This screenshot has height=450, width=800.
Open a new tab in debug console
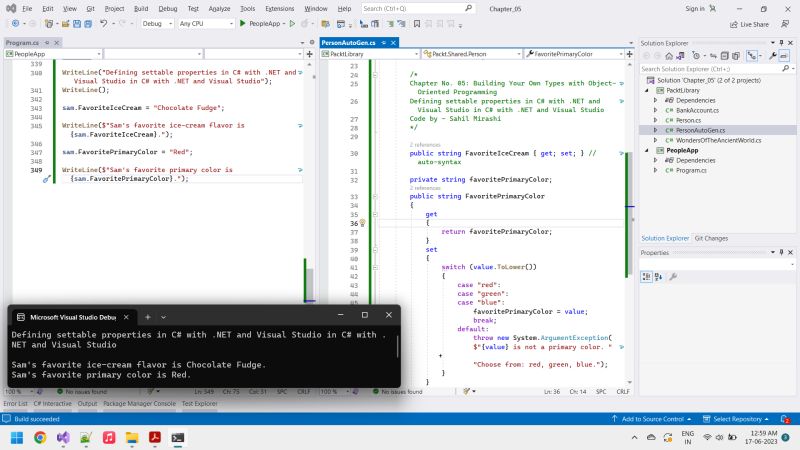[147, 317]
